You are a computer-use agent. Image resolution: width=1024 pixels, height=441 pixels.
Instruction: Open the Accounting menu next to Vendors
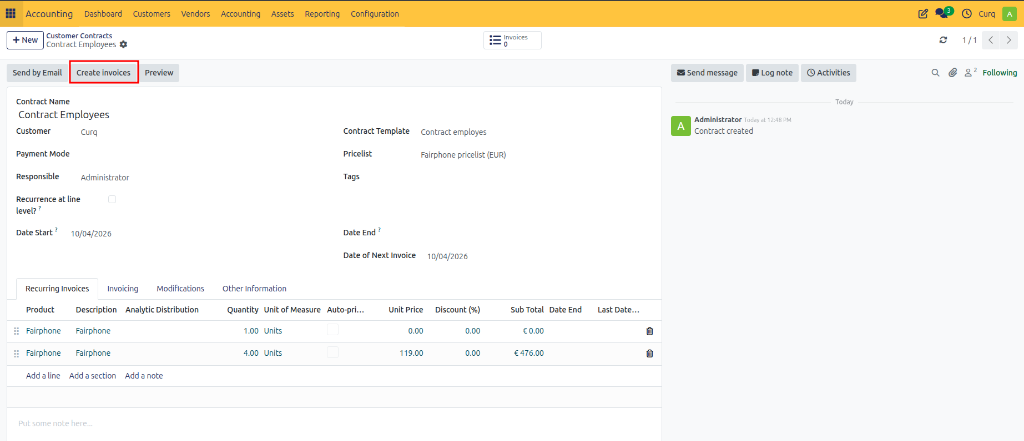click(x=240, y=14)
